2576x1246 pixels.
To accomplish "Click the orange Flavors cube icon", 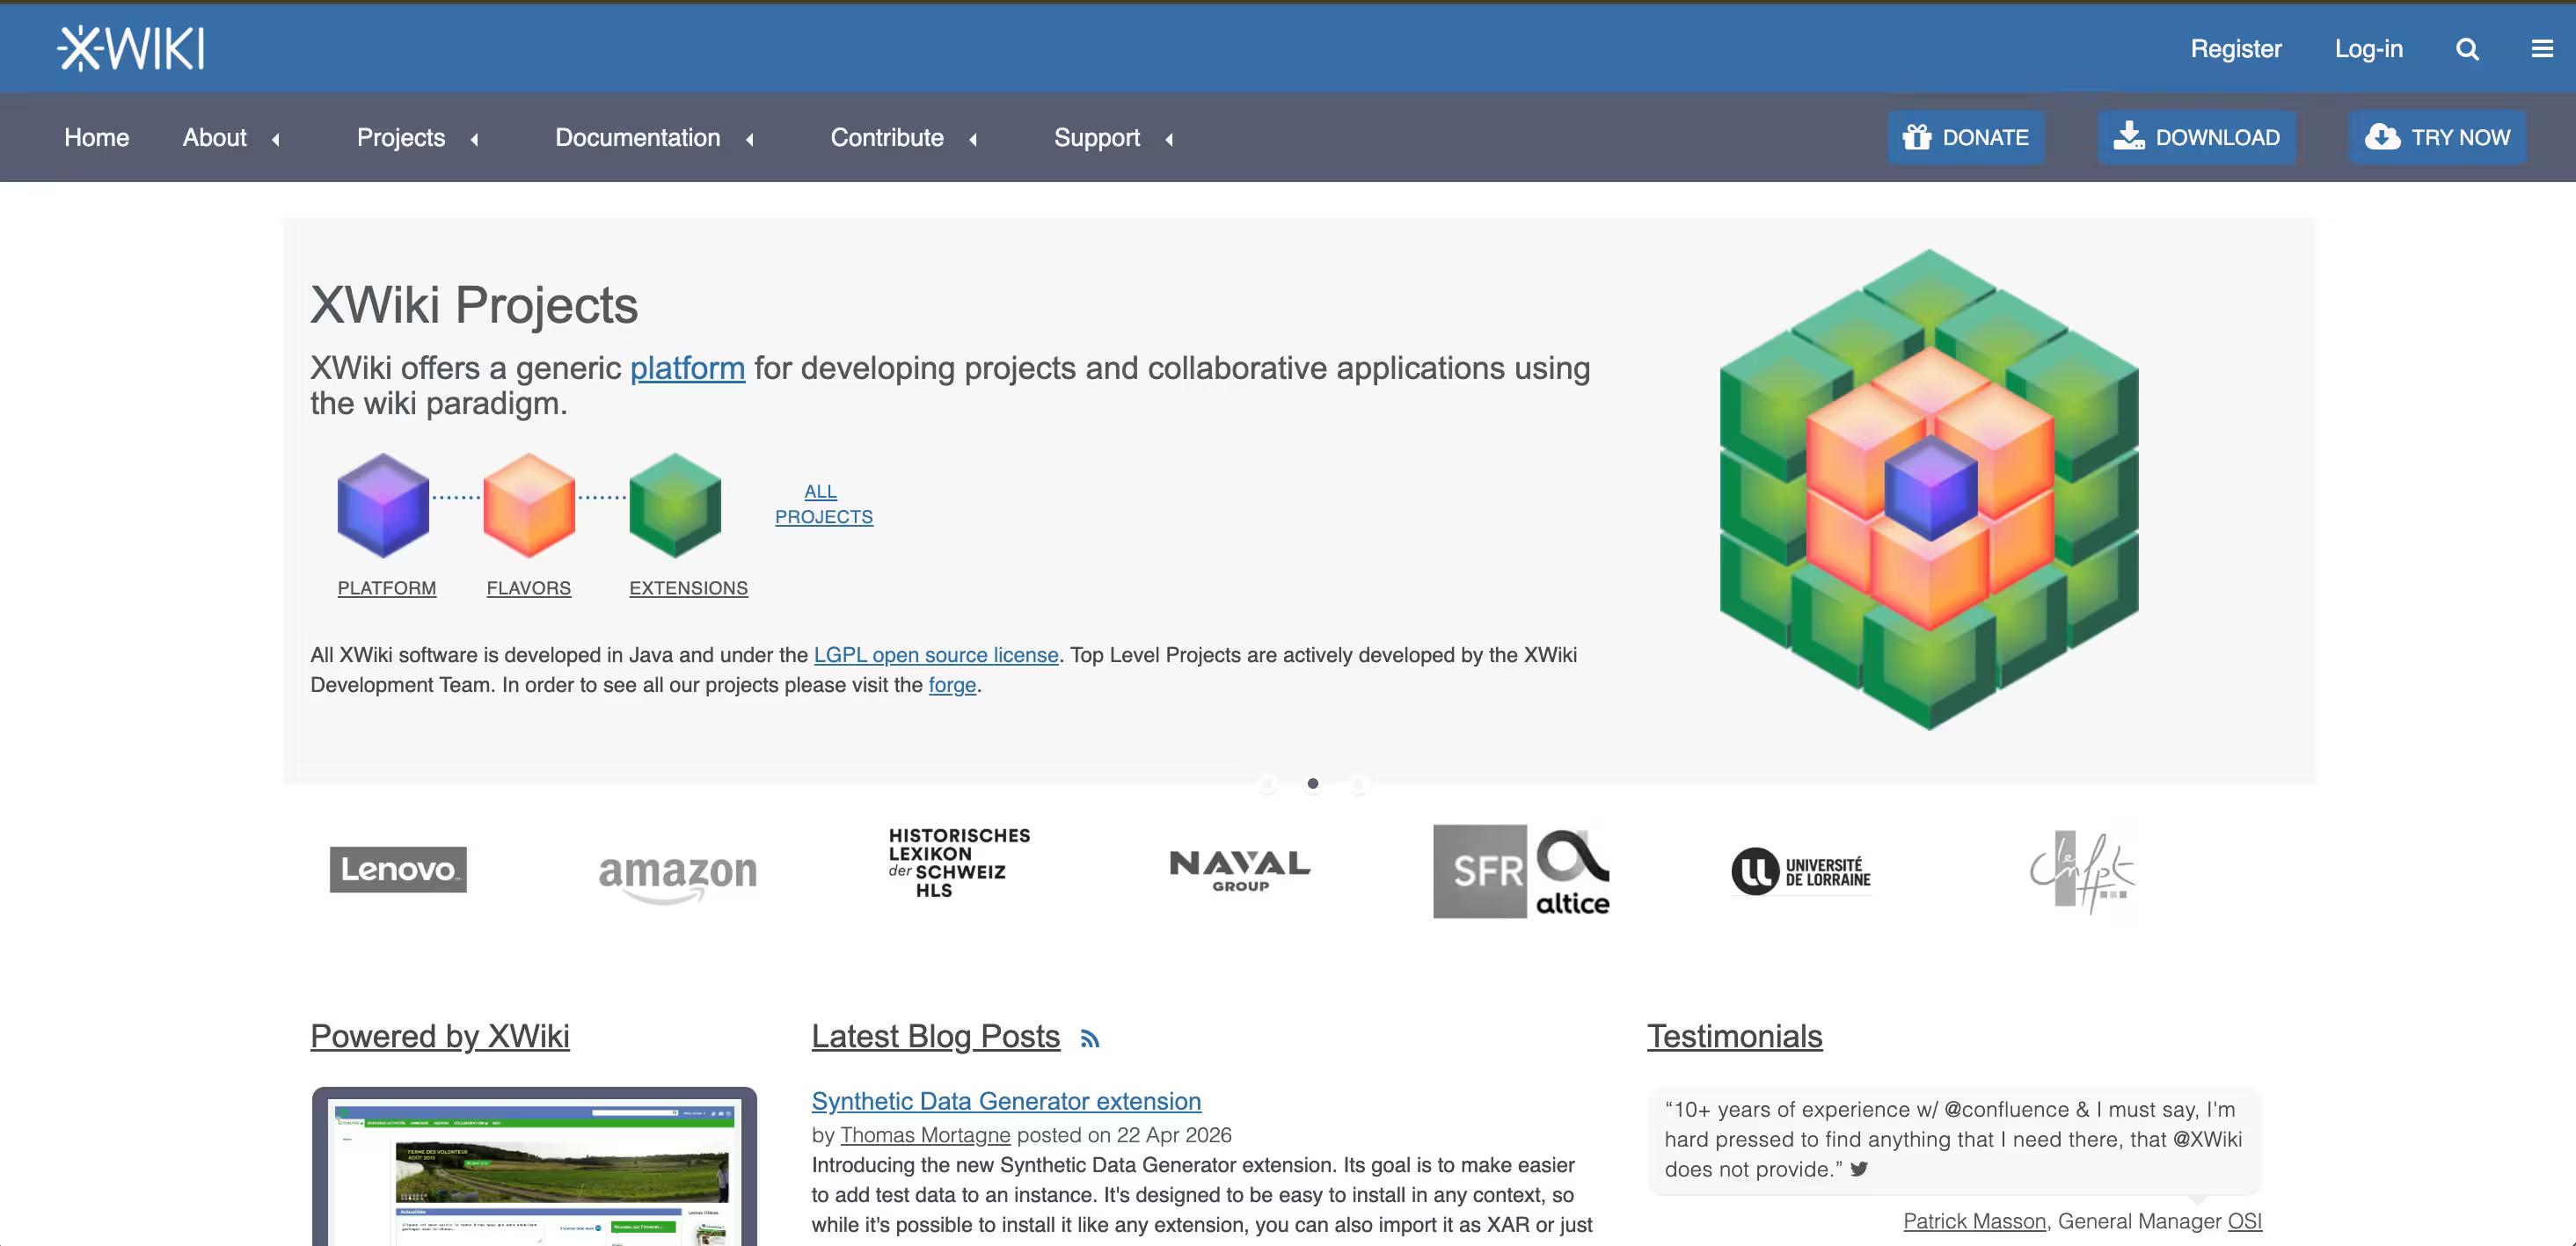I will tap(529, 505).
